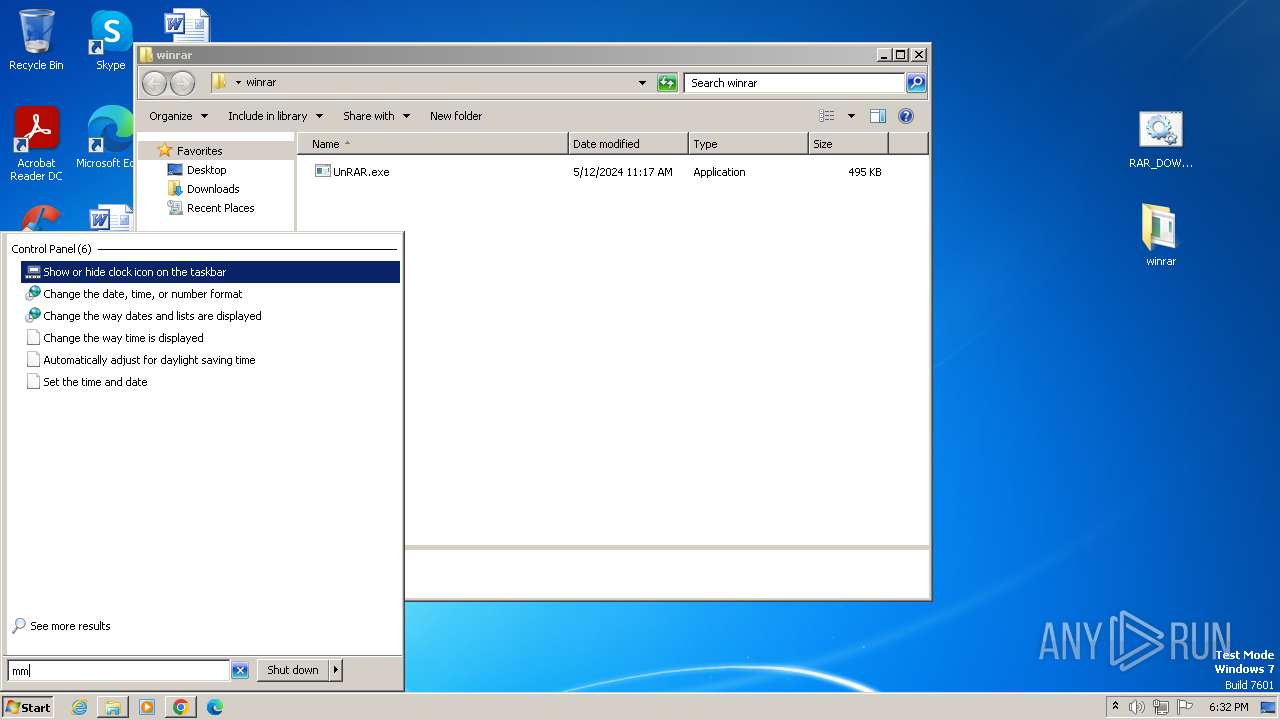Click the Search winrar field
The height and width of the screenshot is (720, 1280).
[794, 83]
